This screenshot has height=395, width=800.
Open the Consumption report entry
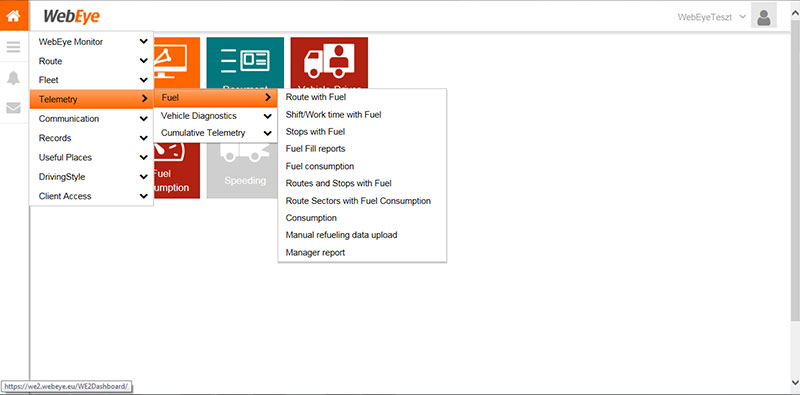click(x=311, y=218)
